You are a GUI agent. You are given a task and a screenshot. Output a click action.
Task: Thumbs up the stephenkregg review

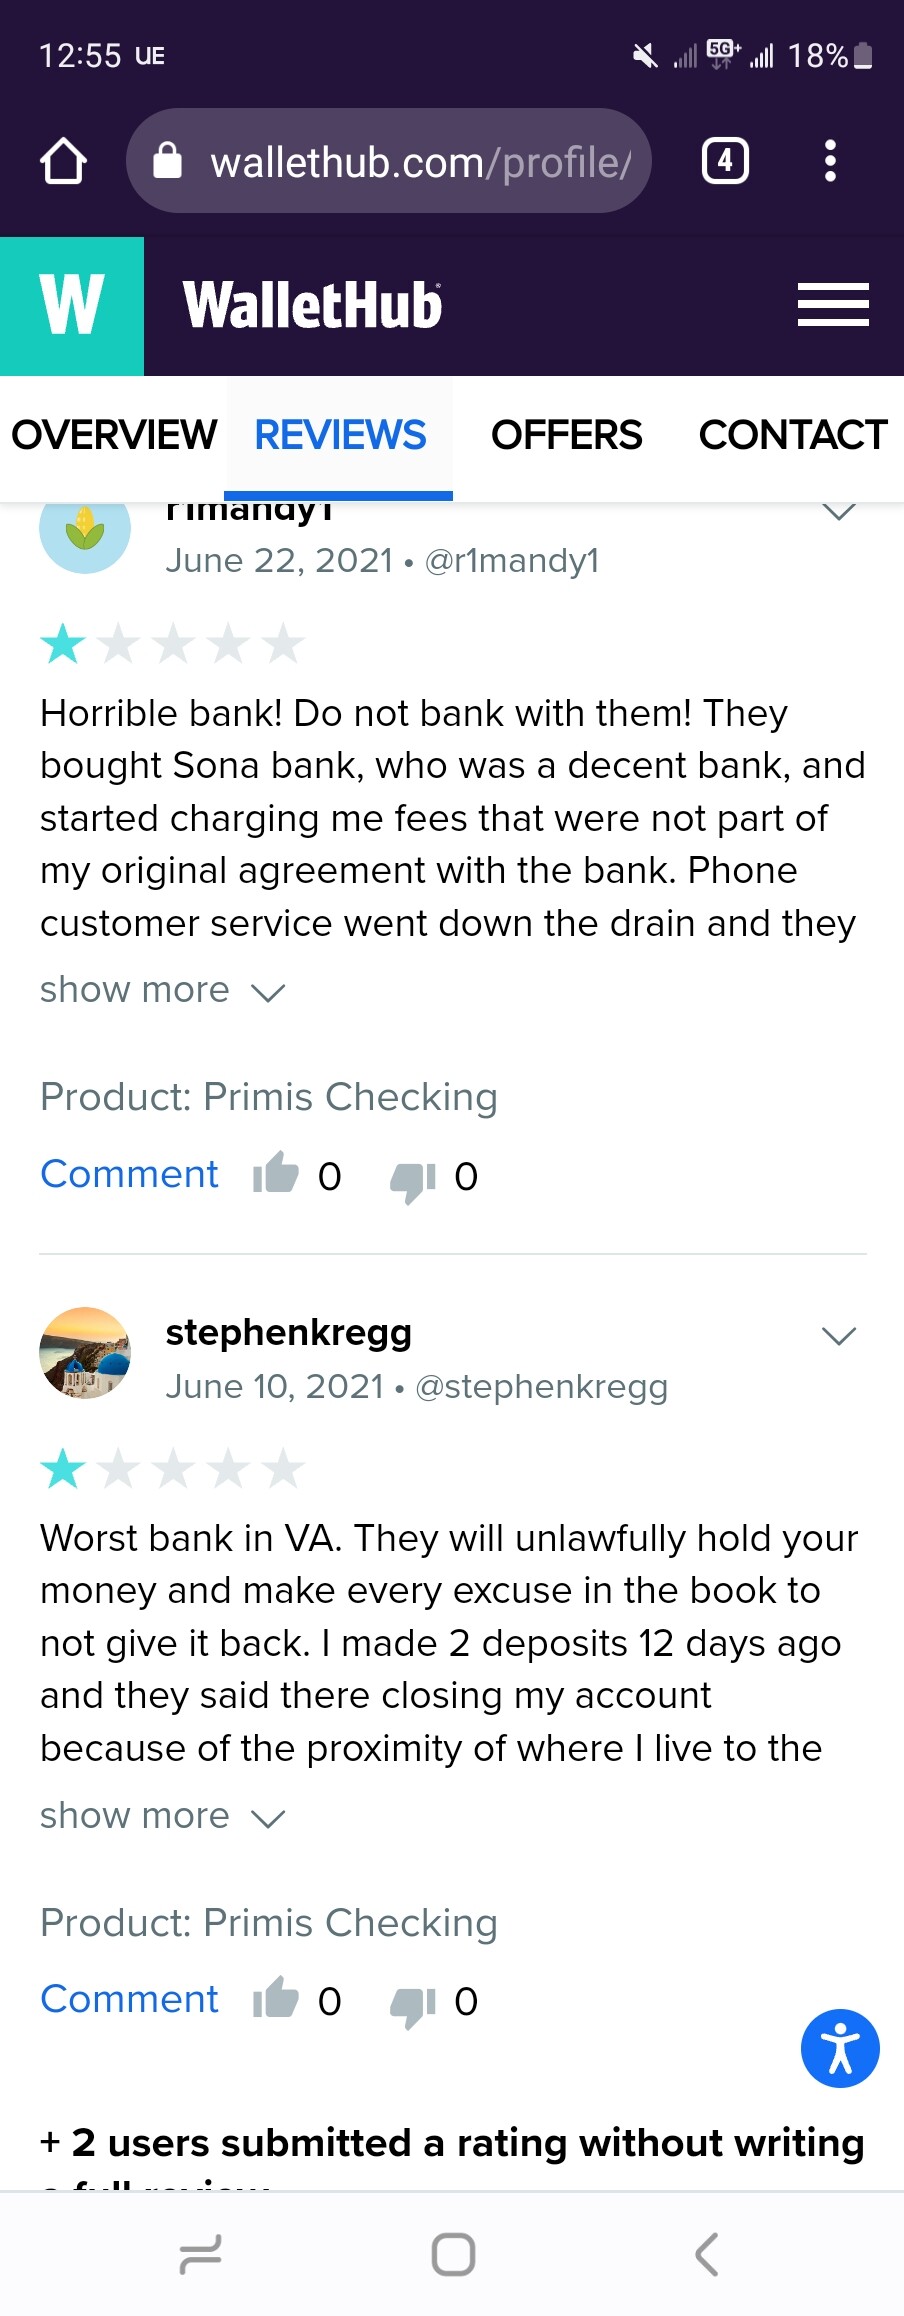coord(276,1999)
